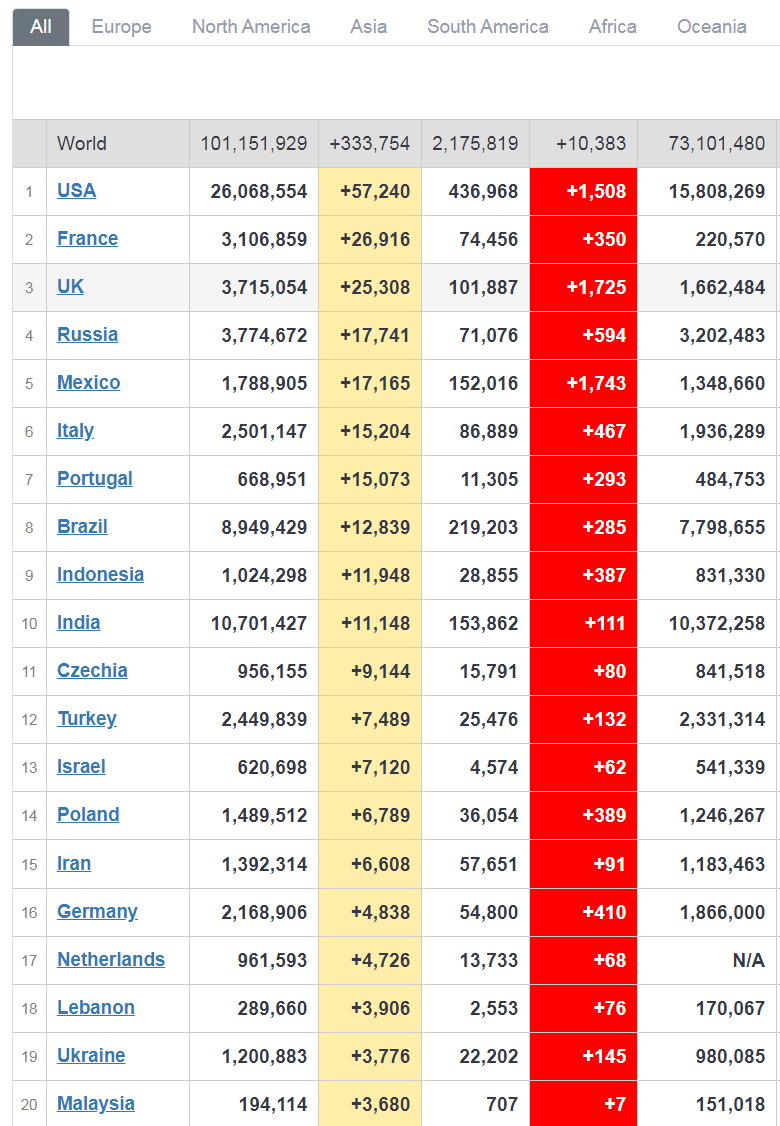Switch to the Europe tab
This screenshot has height=1126, width=780.
(x=121, y=27)
